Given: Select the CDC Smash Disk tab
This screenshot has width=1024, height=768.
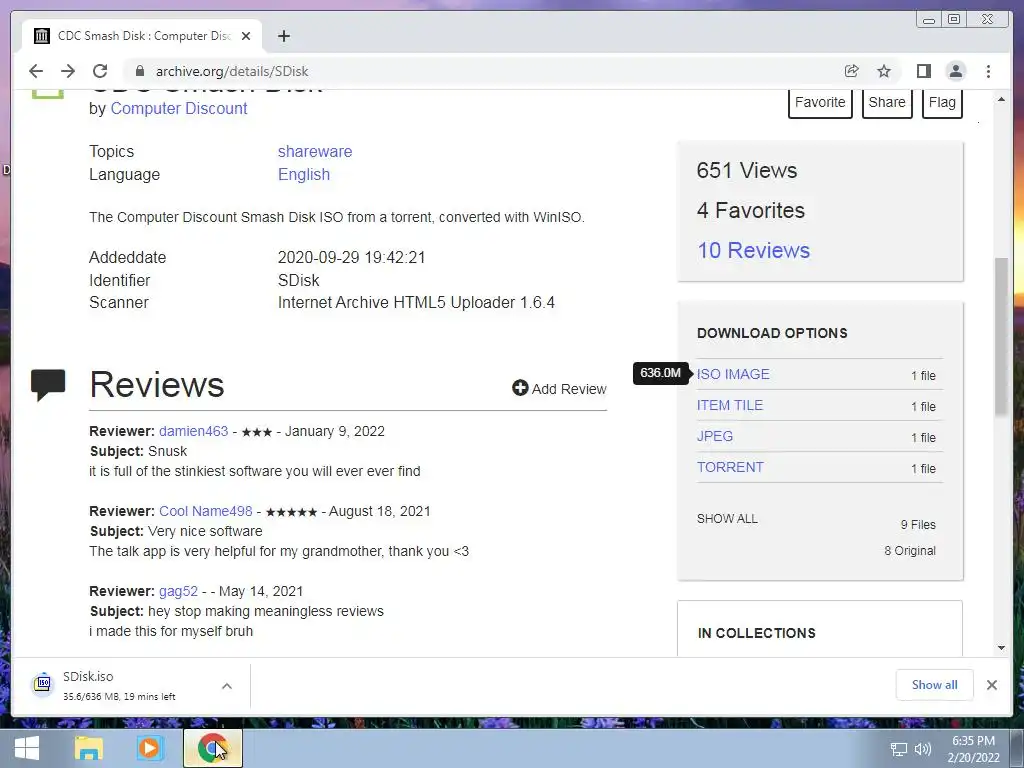Looking at the screenshot, I should coord(142,36).
